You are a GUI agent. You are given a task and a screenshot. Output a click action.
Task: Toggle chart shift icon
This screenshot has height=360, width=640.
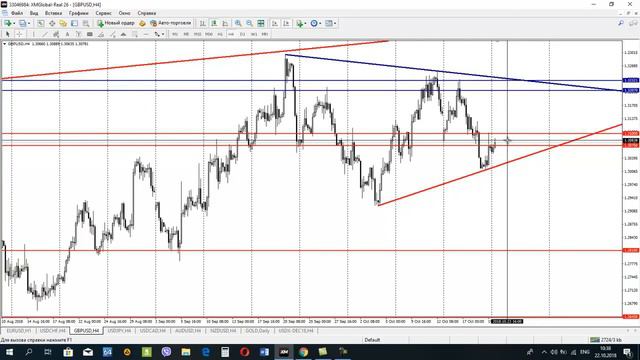[286, 23]
